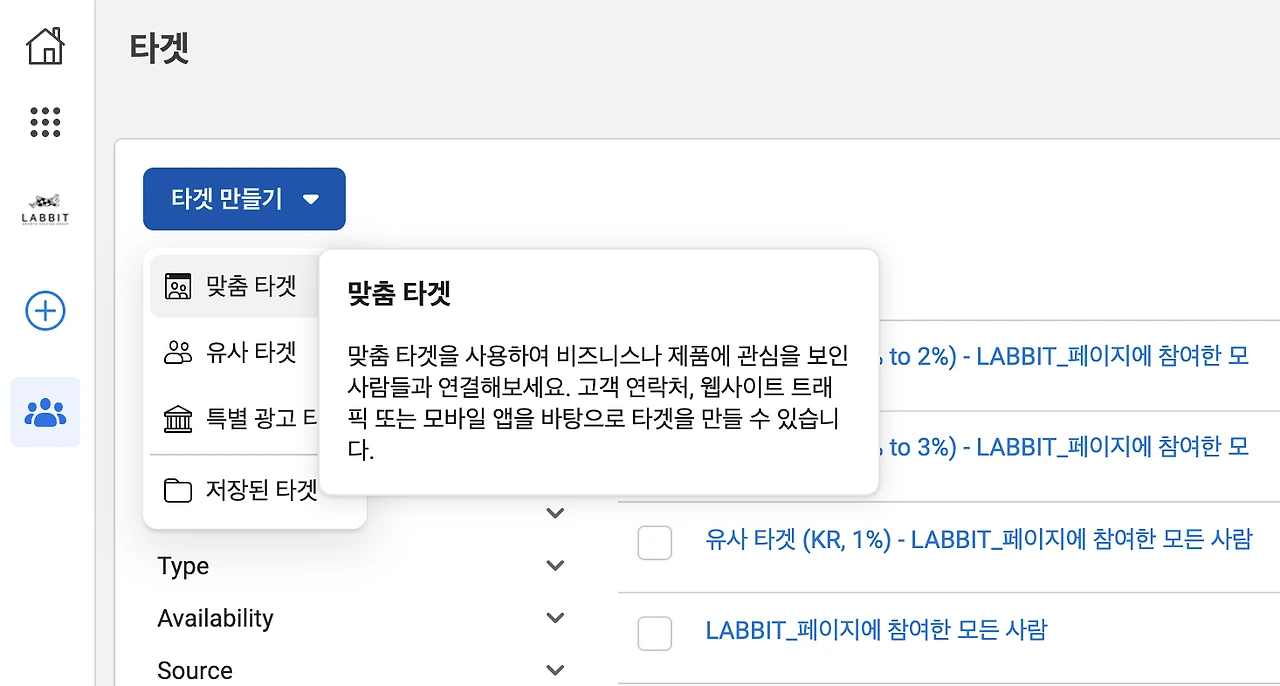Click the 저장된 타겟 folder icon

[178, 490]
